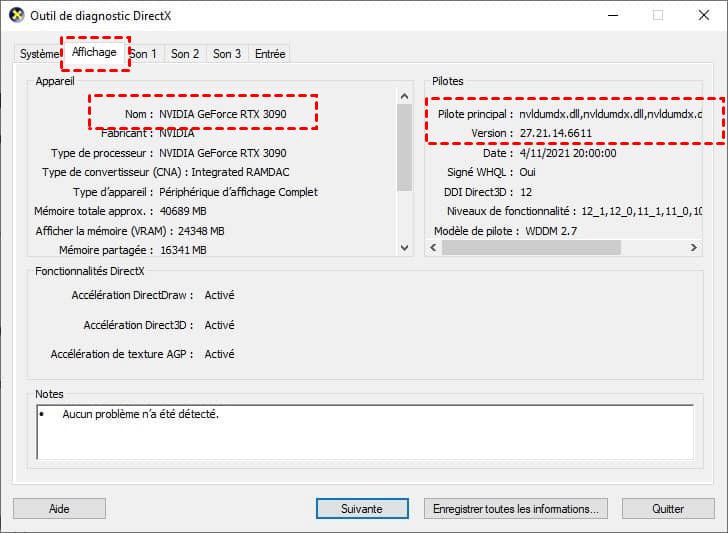
Task: Open the Son 3 tab
Action: coord(227,54)
